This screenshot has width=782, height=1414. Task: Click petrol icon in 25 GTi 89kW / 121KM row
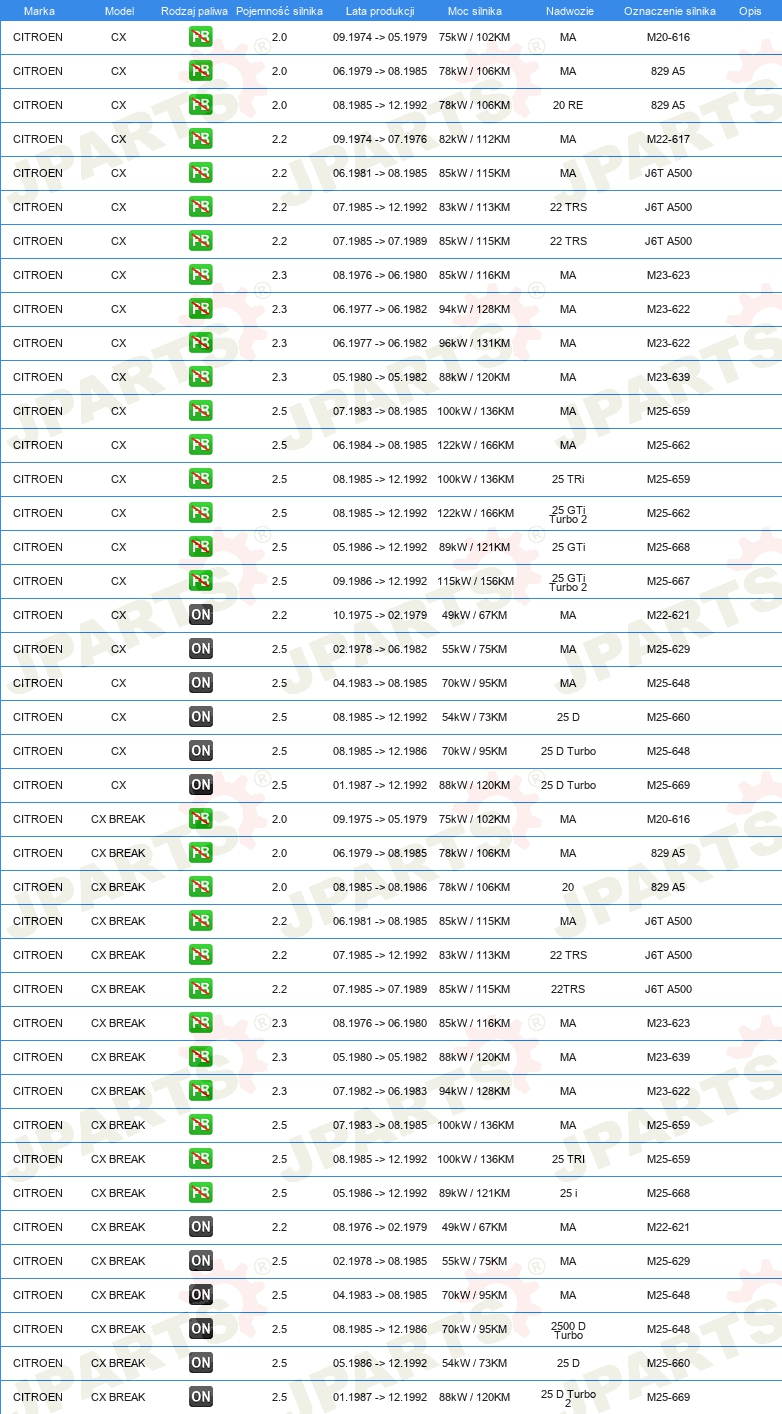(201, 547)
